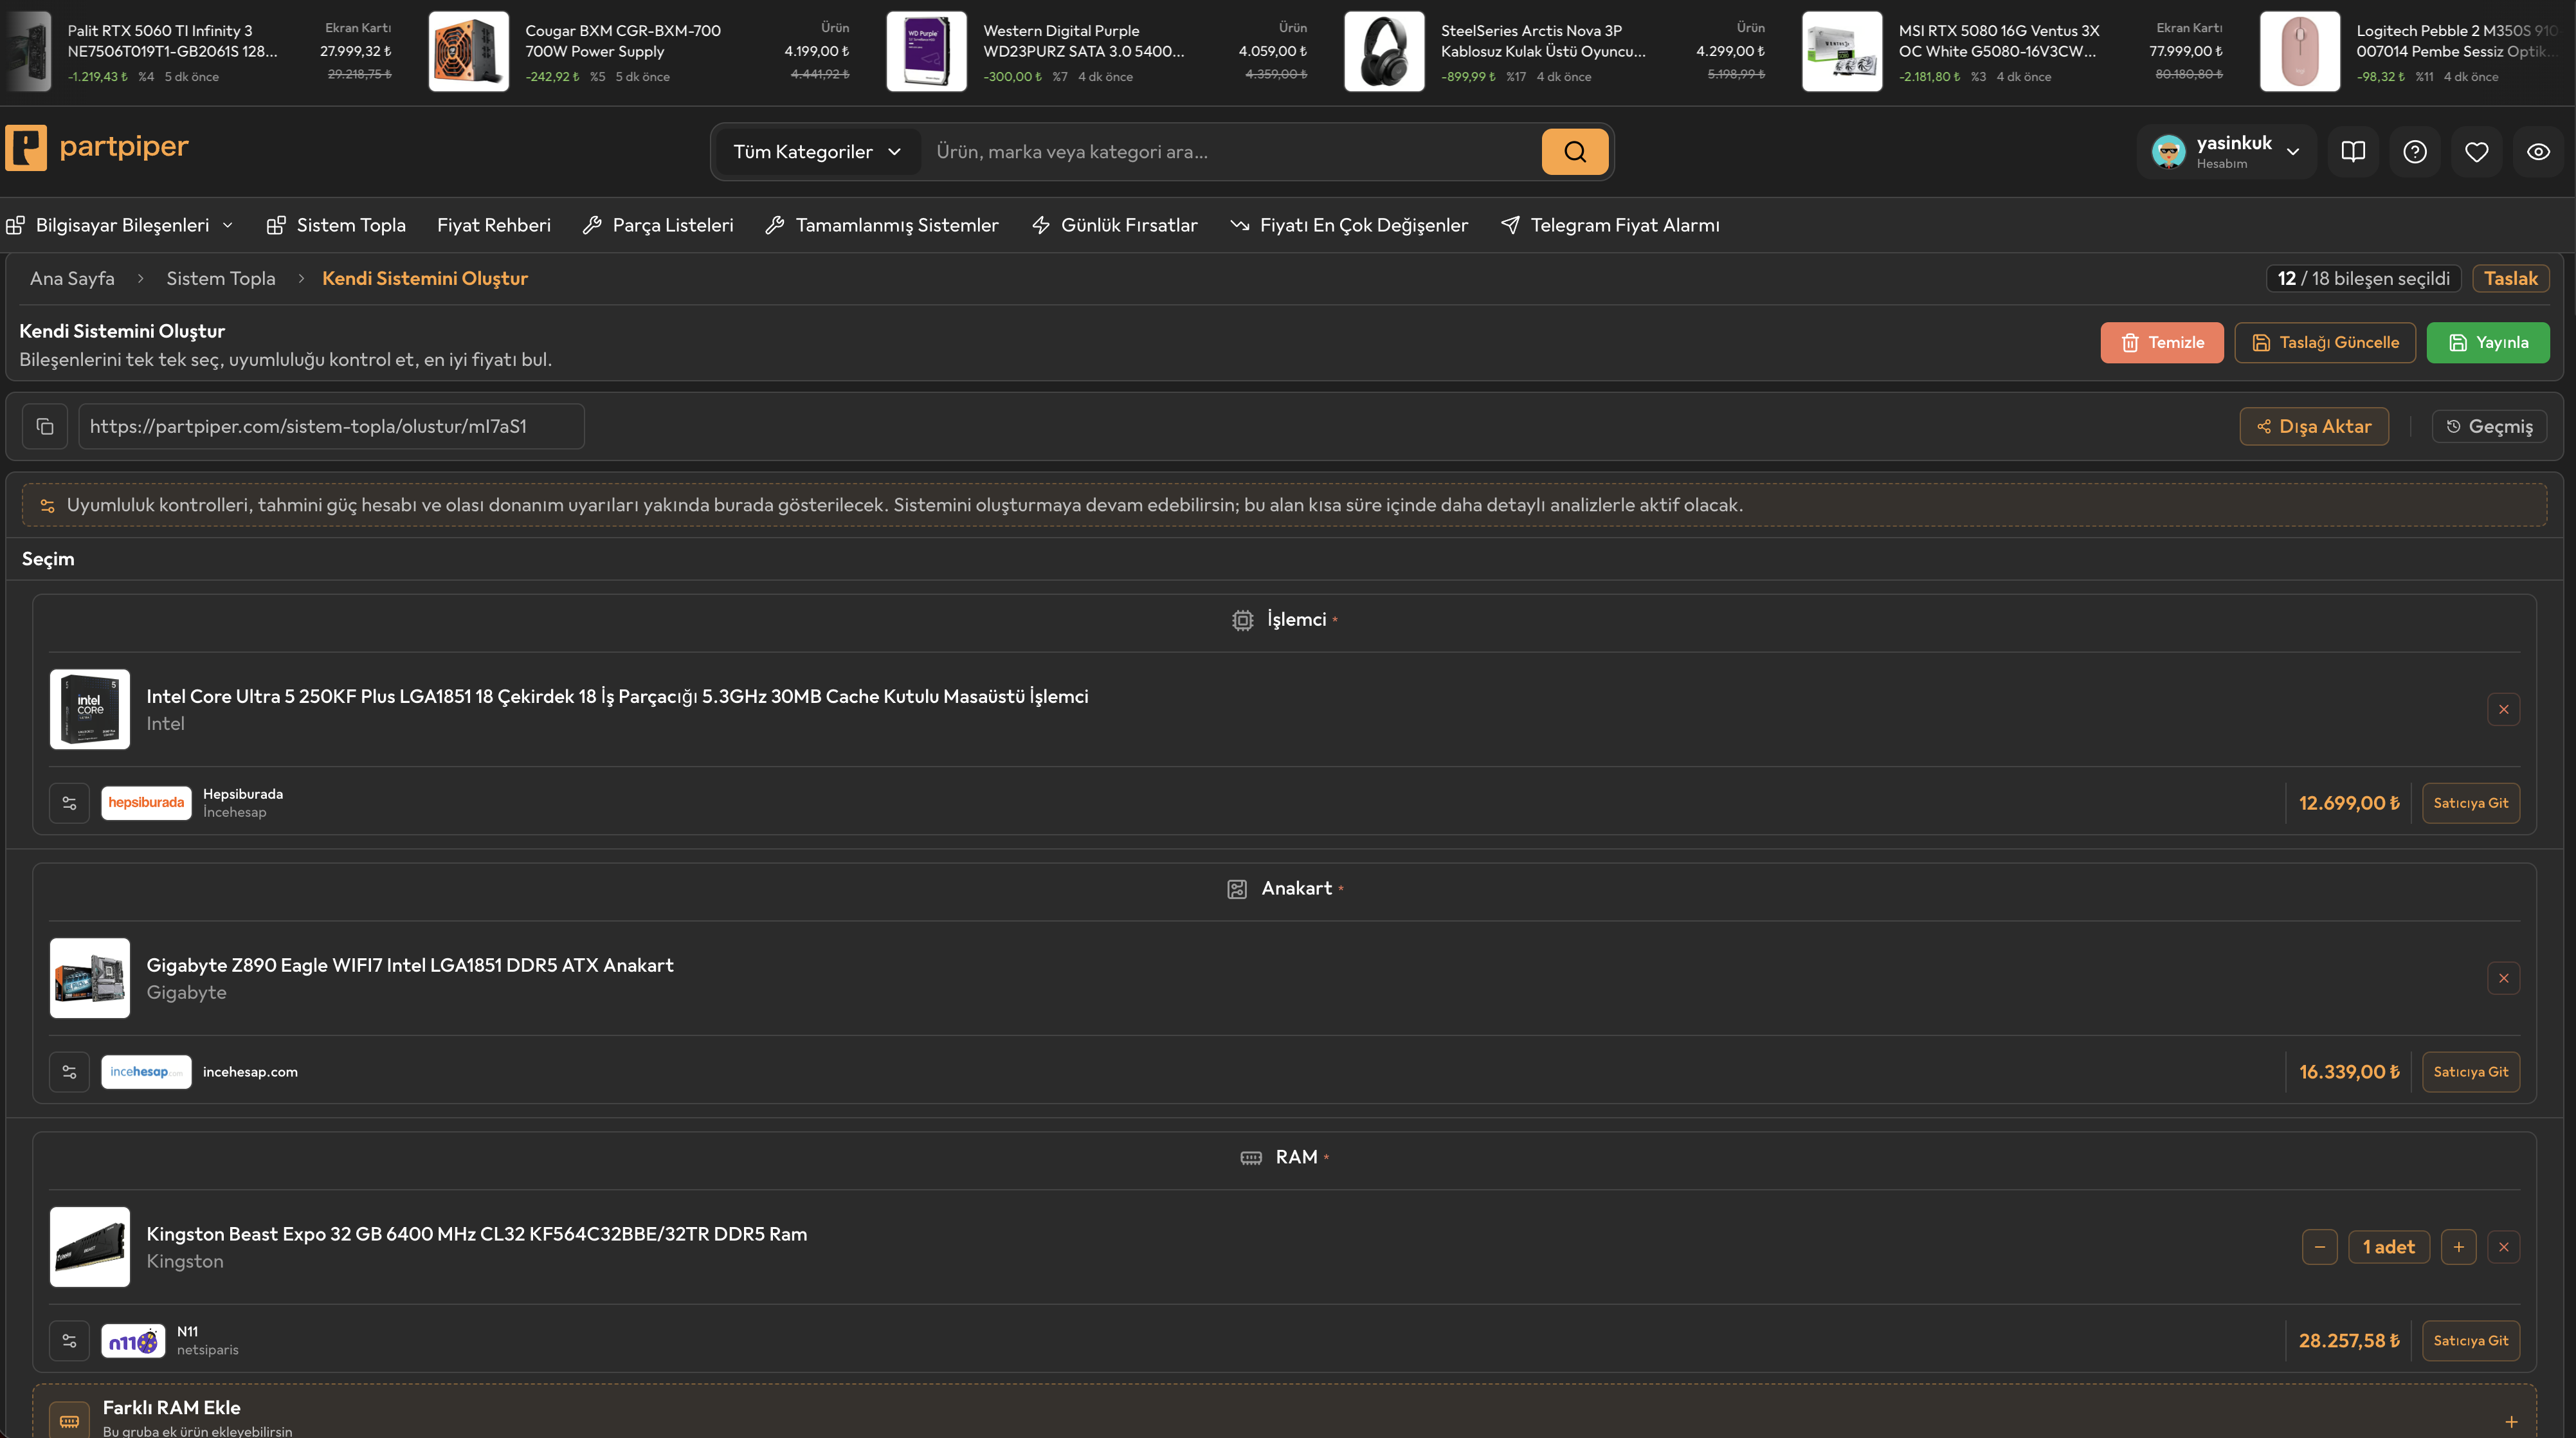Click the SteelSeries headset thumbnail

1384,52
